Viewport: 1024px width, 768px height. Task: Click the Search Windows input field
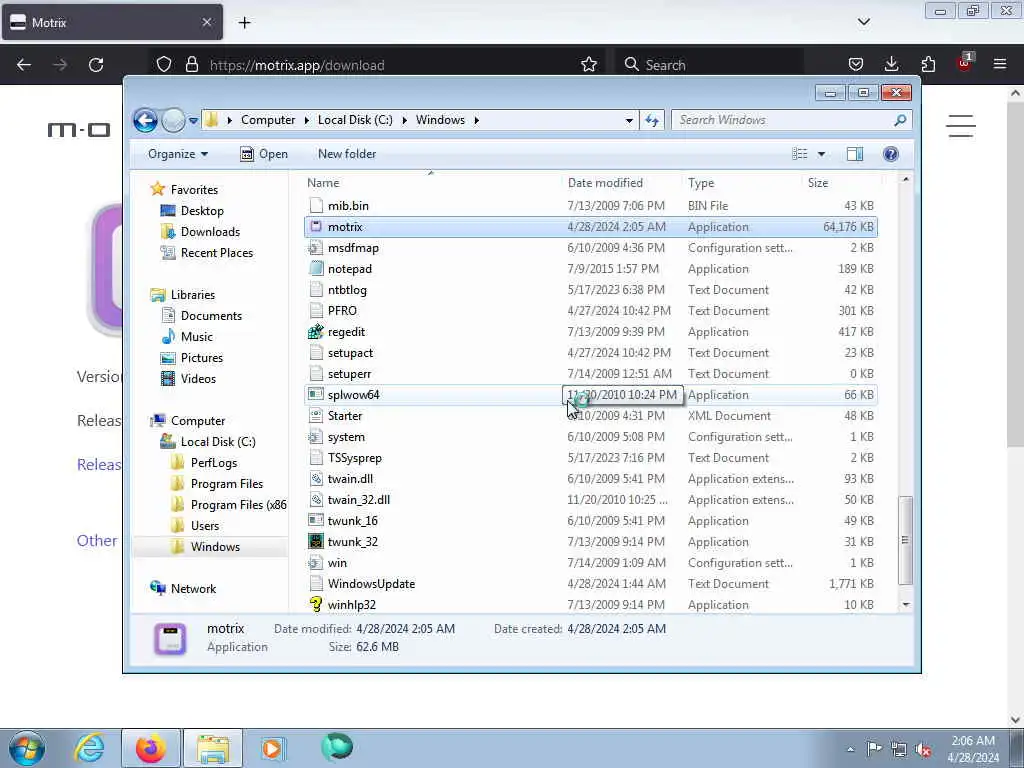[x=783, y=120]
